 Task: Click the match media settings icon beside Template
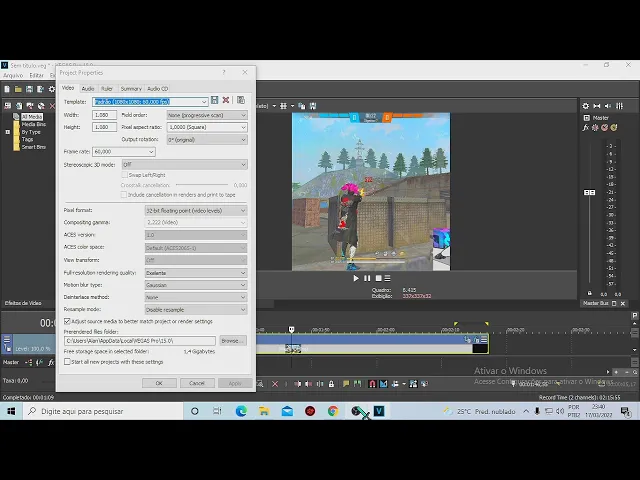(241, 100)
